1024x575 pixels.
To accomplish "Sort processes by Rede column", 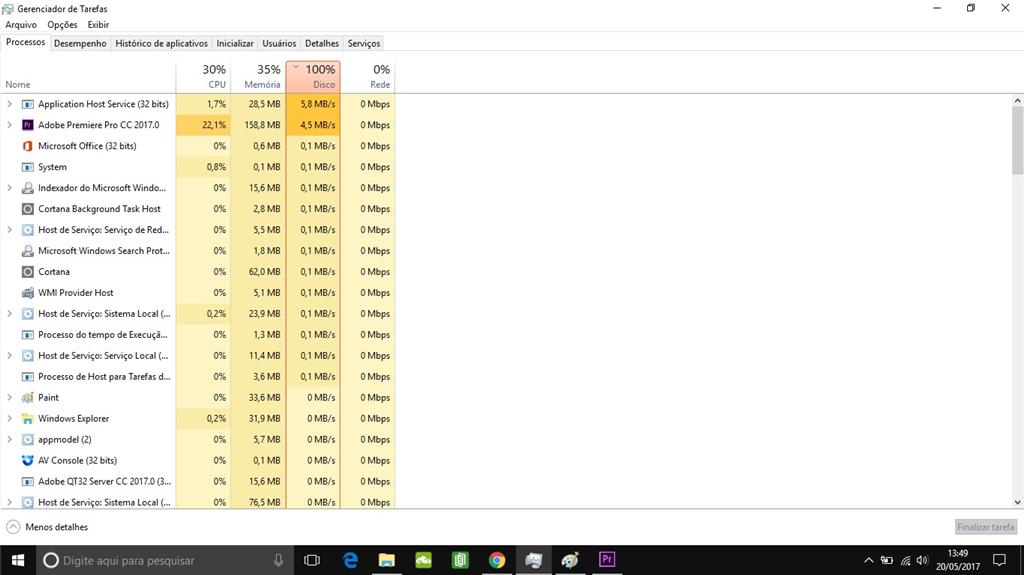I will coord(368,76).
